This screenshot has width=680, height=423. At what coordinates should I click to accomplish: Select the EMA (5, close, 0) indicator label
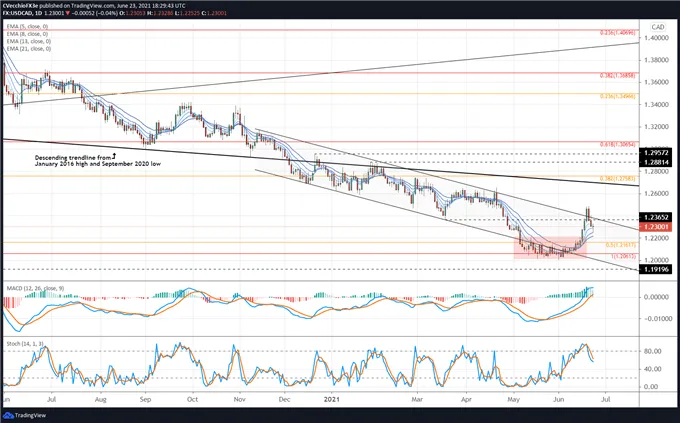pyautogui.click(x=27, y=26)
